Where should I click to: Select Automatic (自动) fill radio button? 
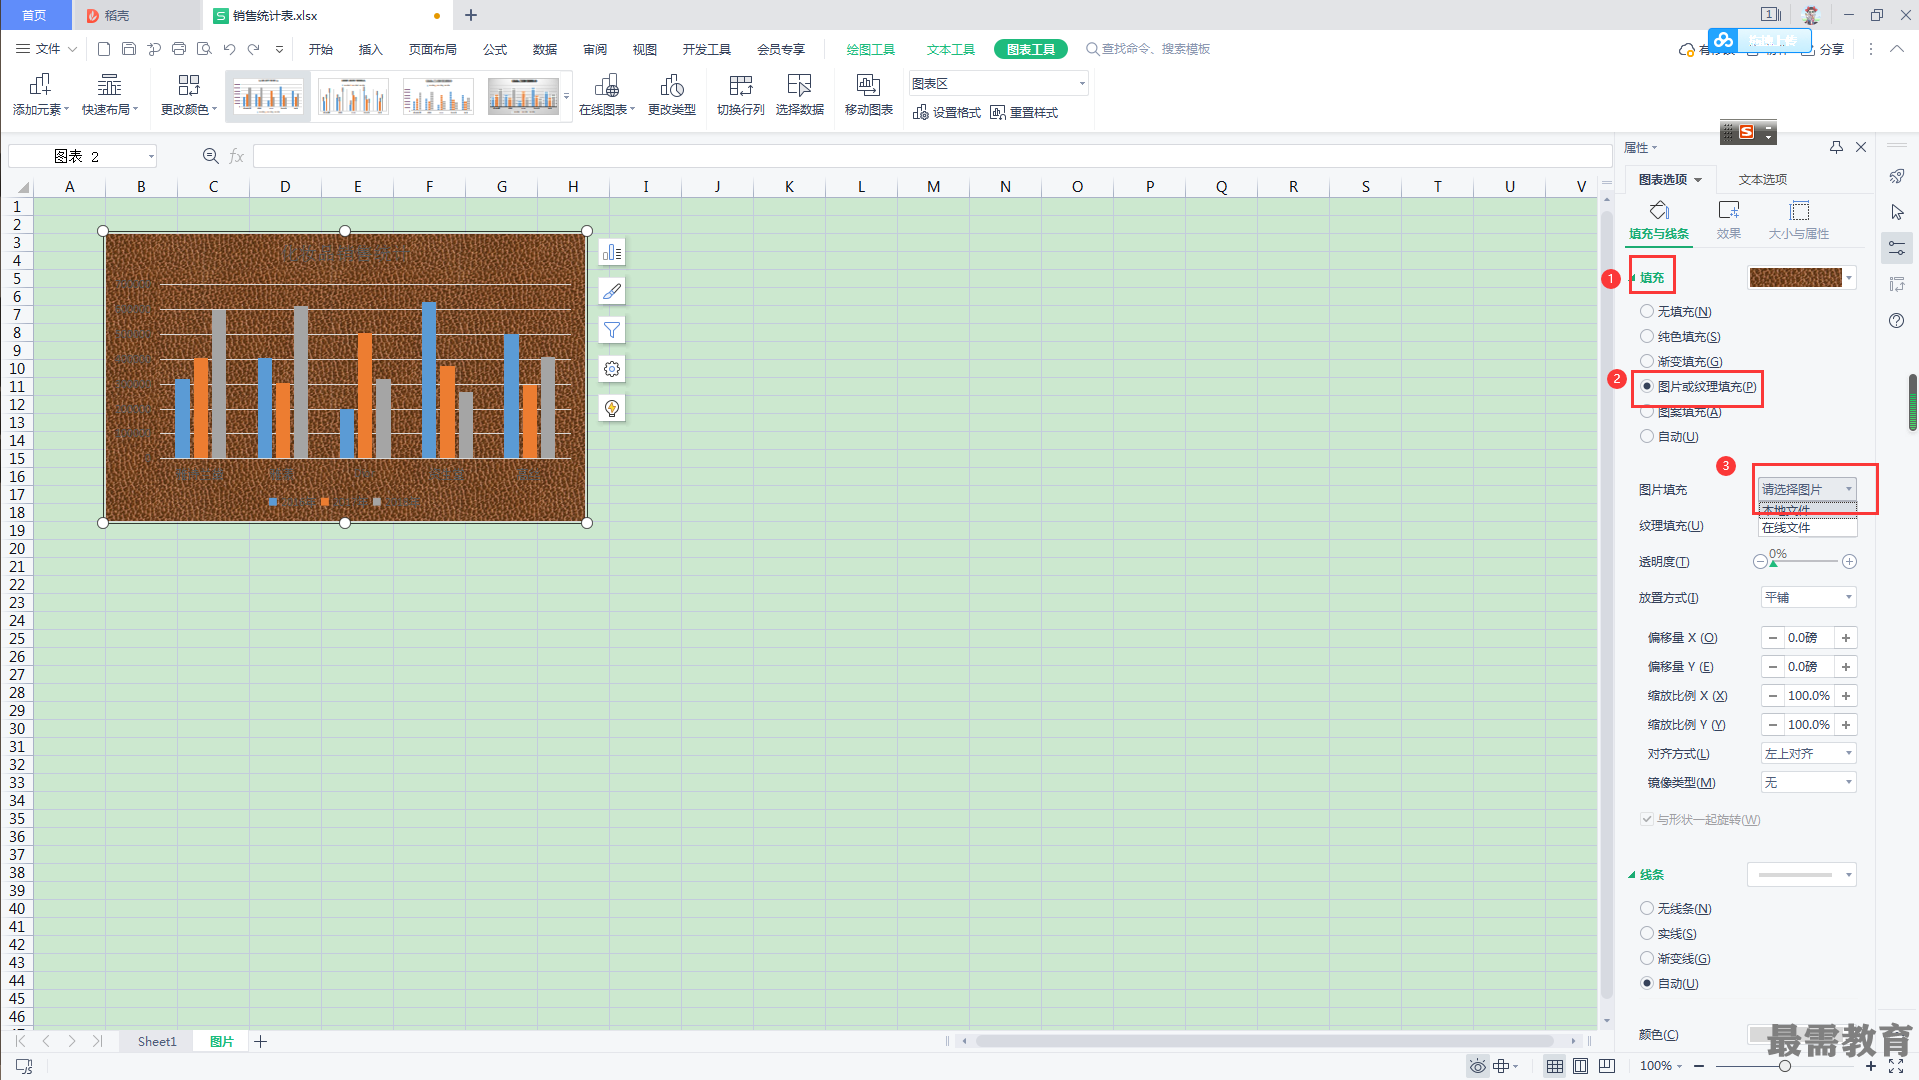(1647, 437)
